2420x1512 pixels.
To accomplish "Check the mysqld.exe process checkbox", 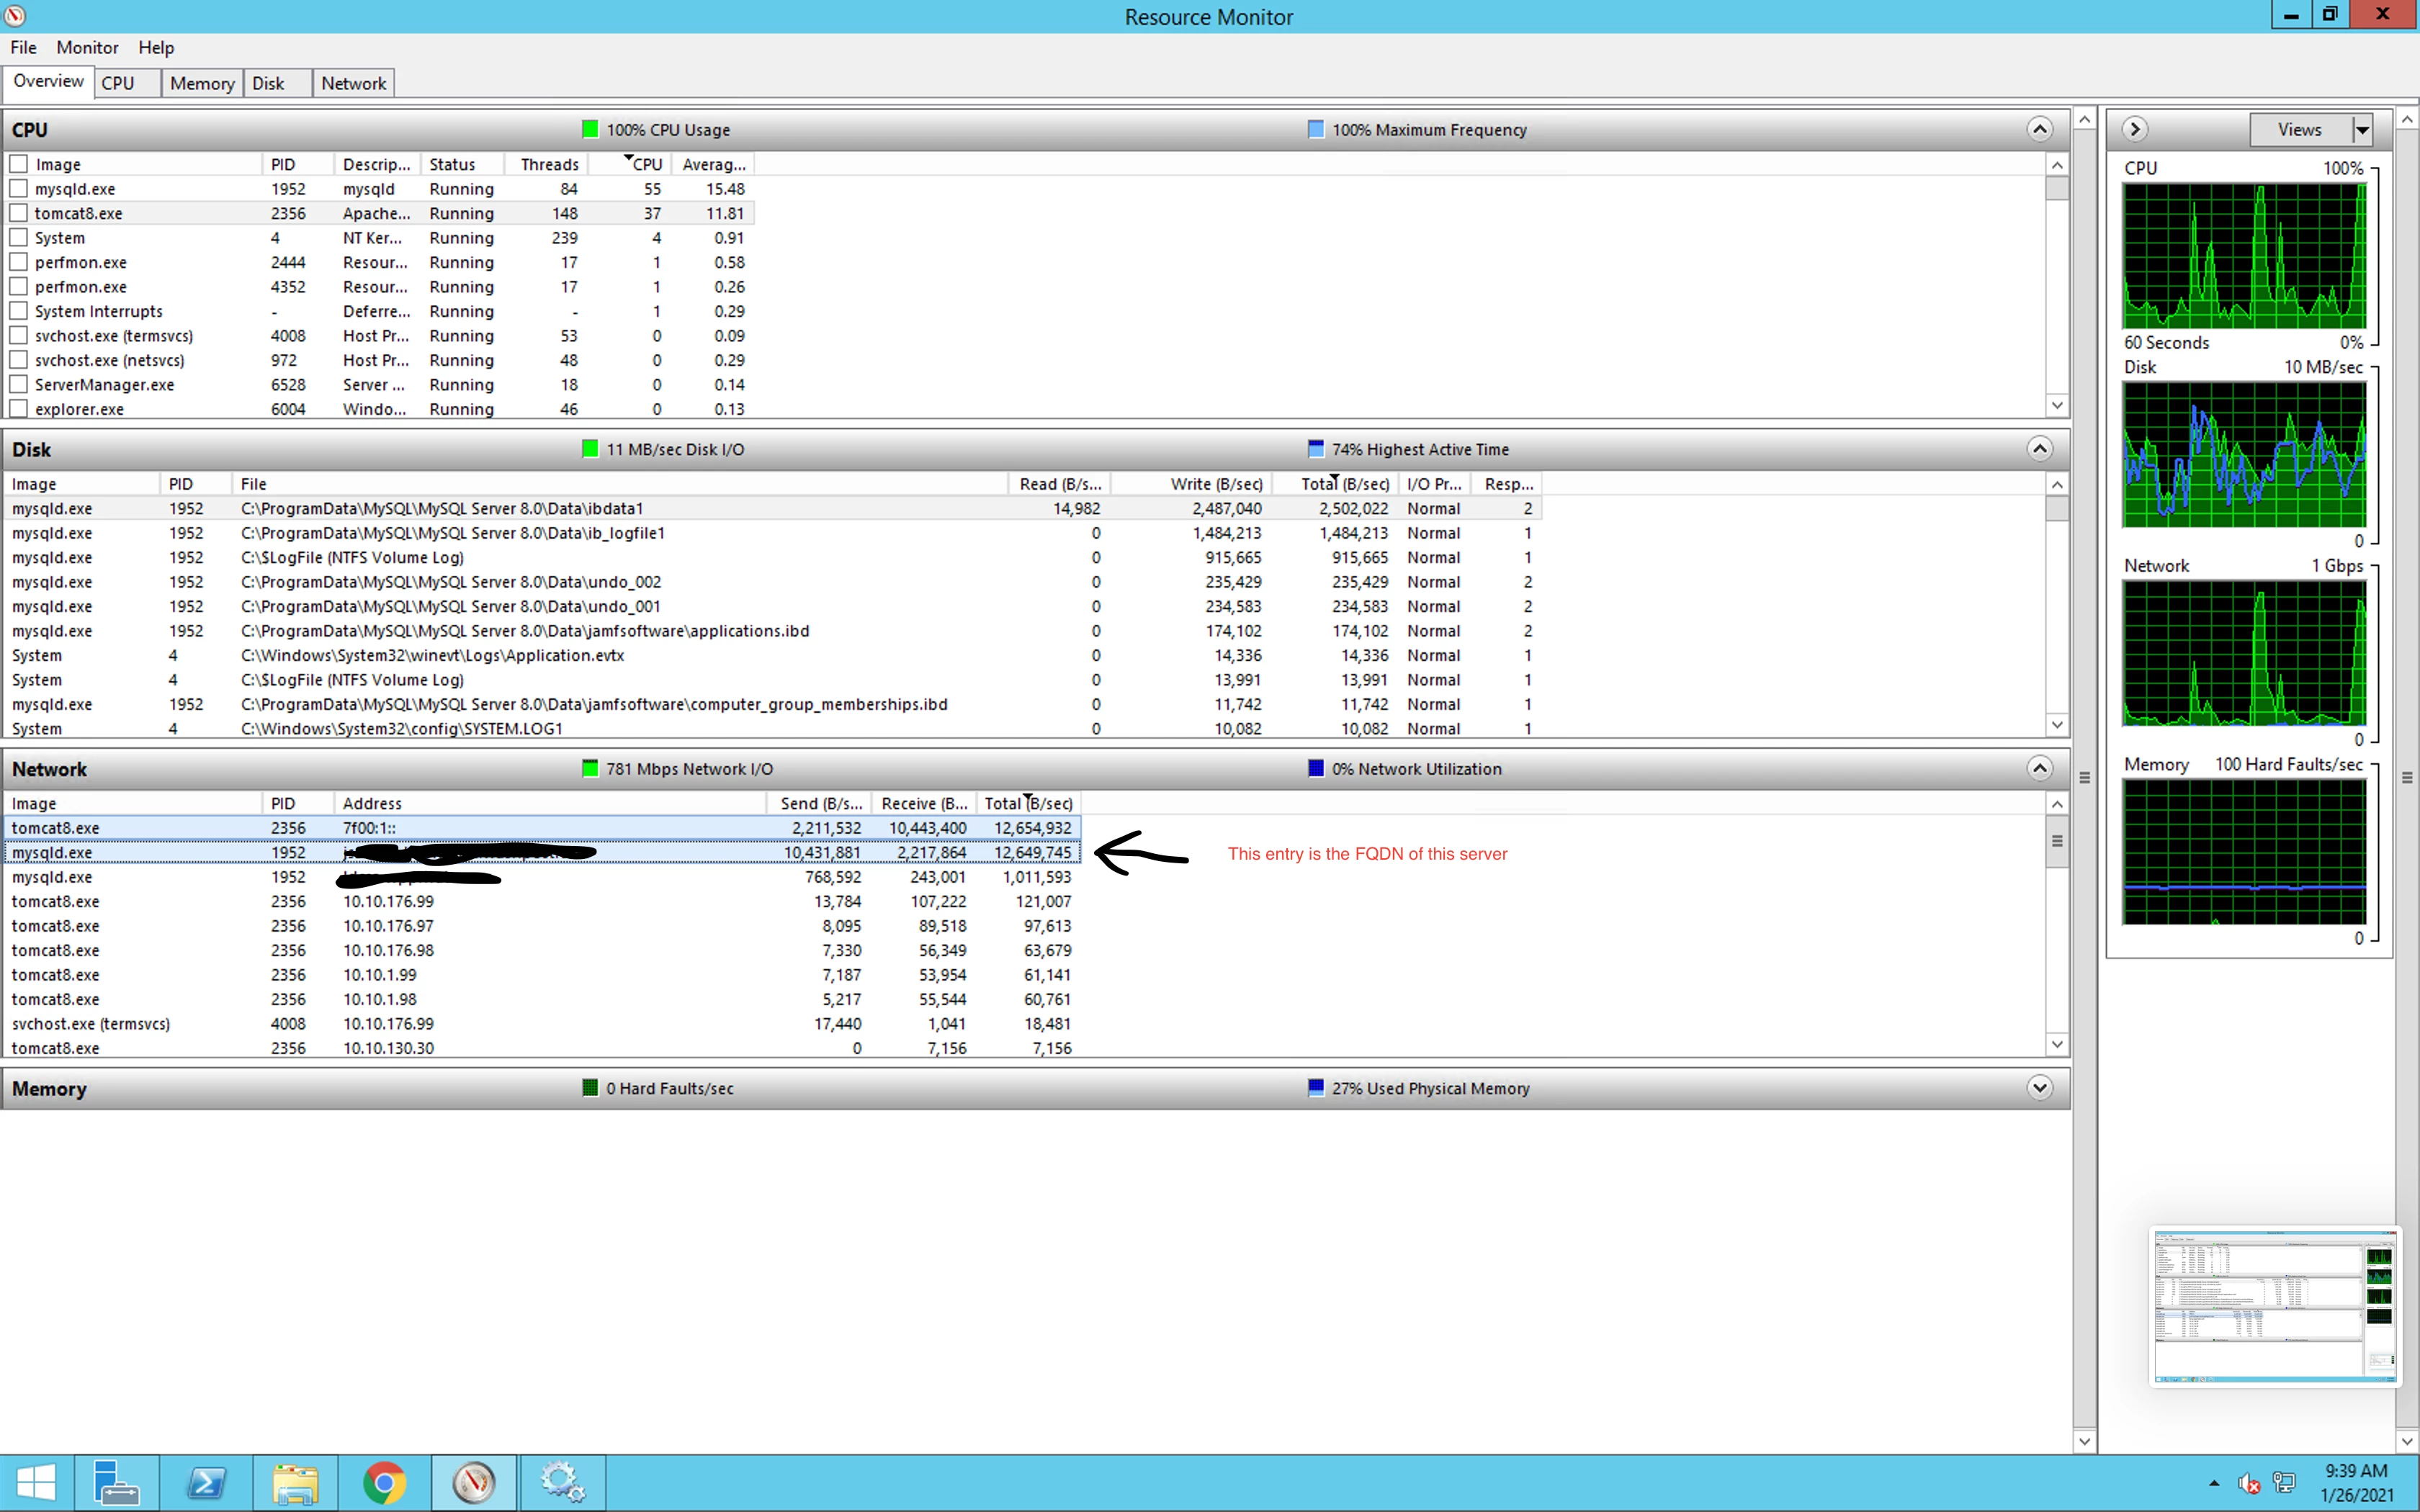I will [x=18, y=188].
